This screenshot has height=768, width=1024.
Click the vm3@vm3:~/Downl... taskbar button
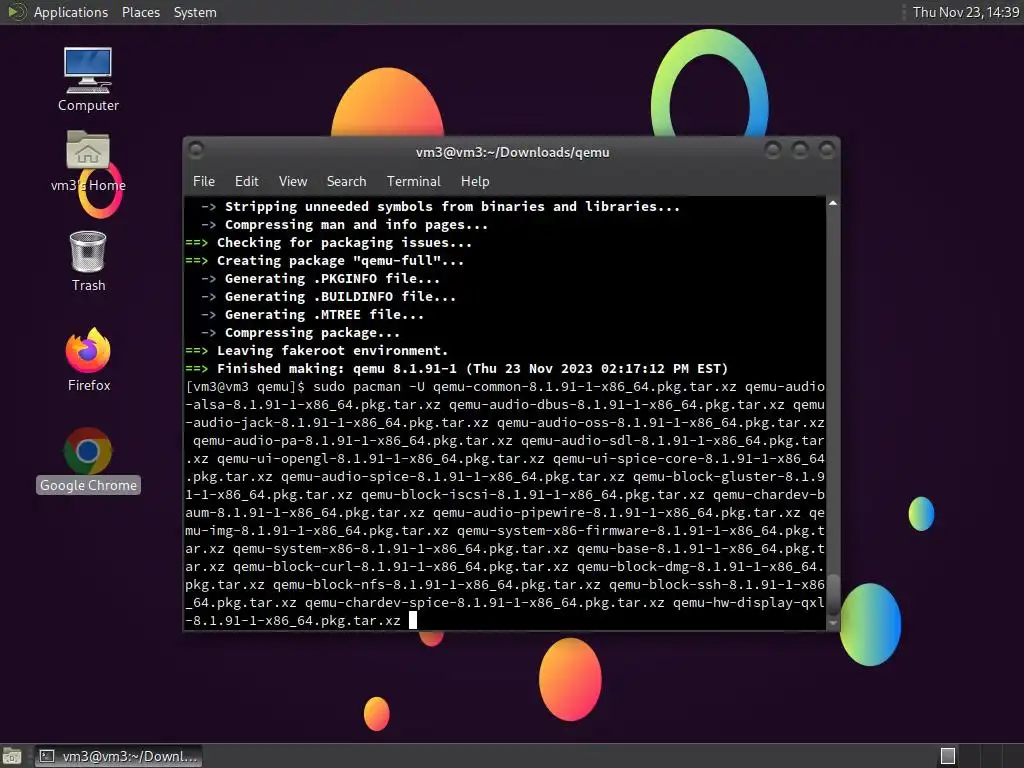118,756
